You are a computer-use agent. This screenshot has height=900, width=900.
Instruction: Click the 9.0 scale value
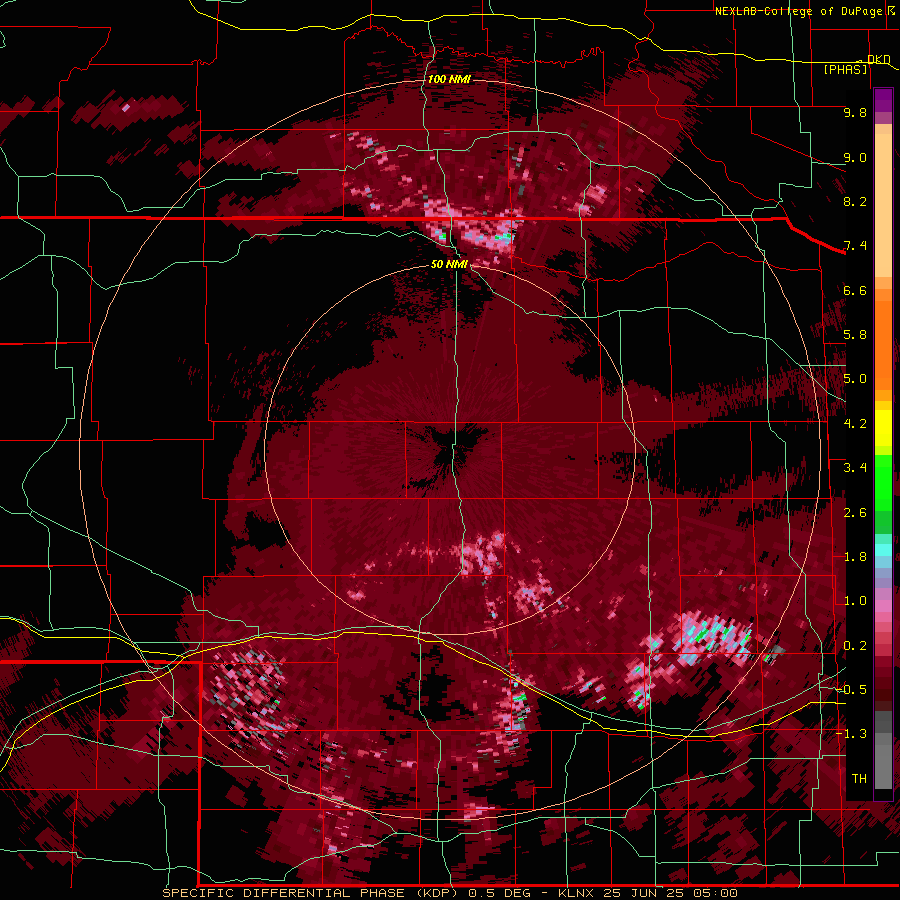pos(855,157)
